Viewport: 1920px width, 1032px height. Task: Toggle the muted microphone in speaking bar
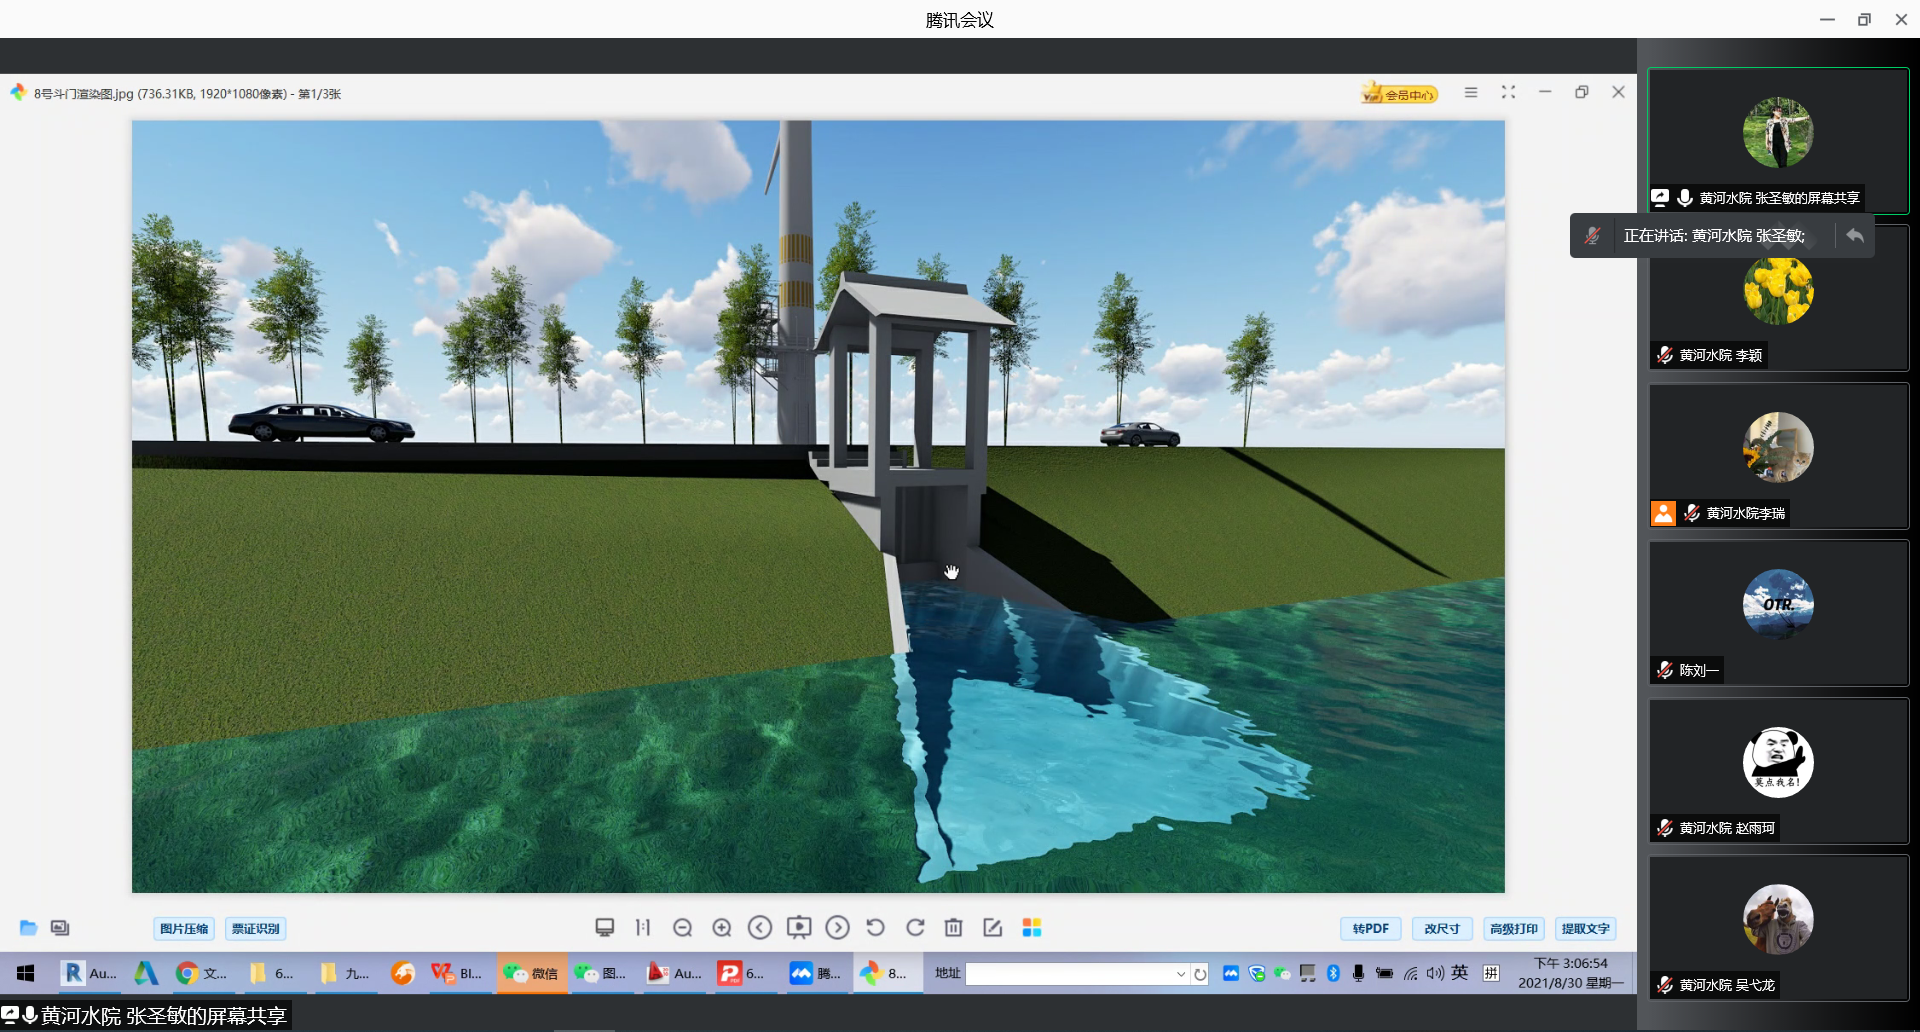tap(1592, 236)
